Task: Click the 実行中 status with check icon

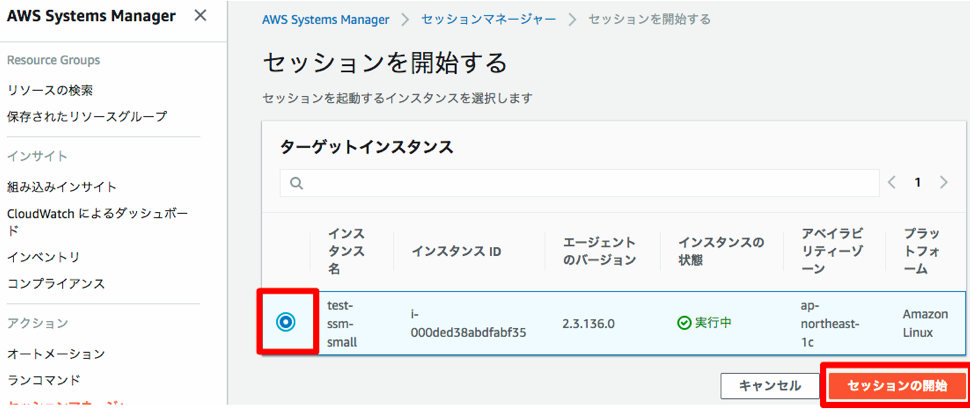Action: [x=705, y=323]
